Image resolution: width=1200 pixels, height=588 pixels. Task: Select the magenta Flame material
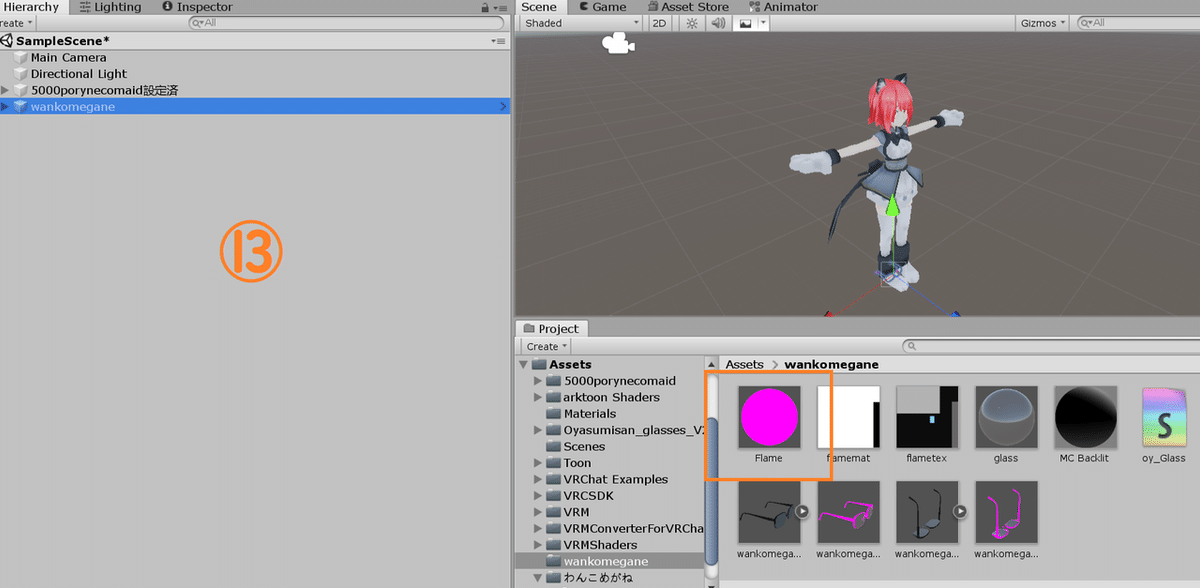point(769,418)
